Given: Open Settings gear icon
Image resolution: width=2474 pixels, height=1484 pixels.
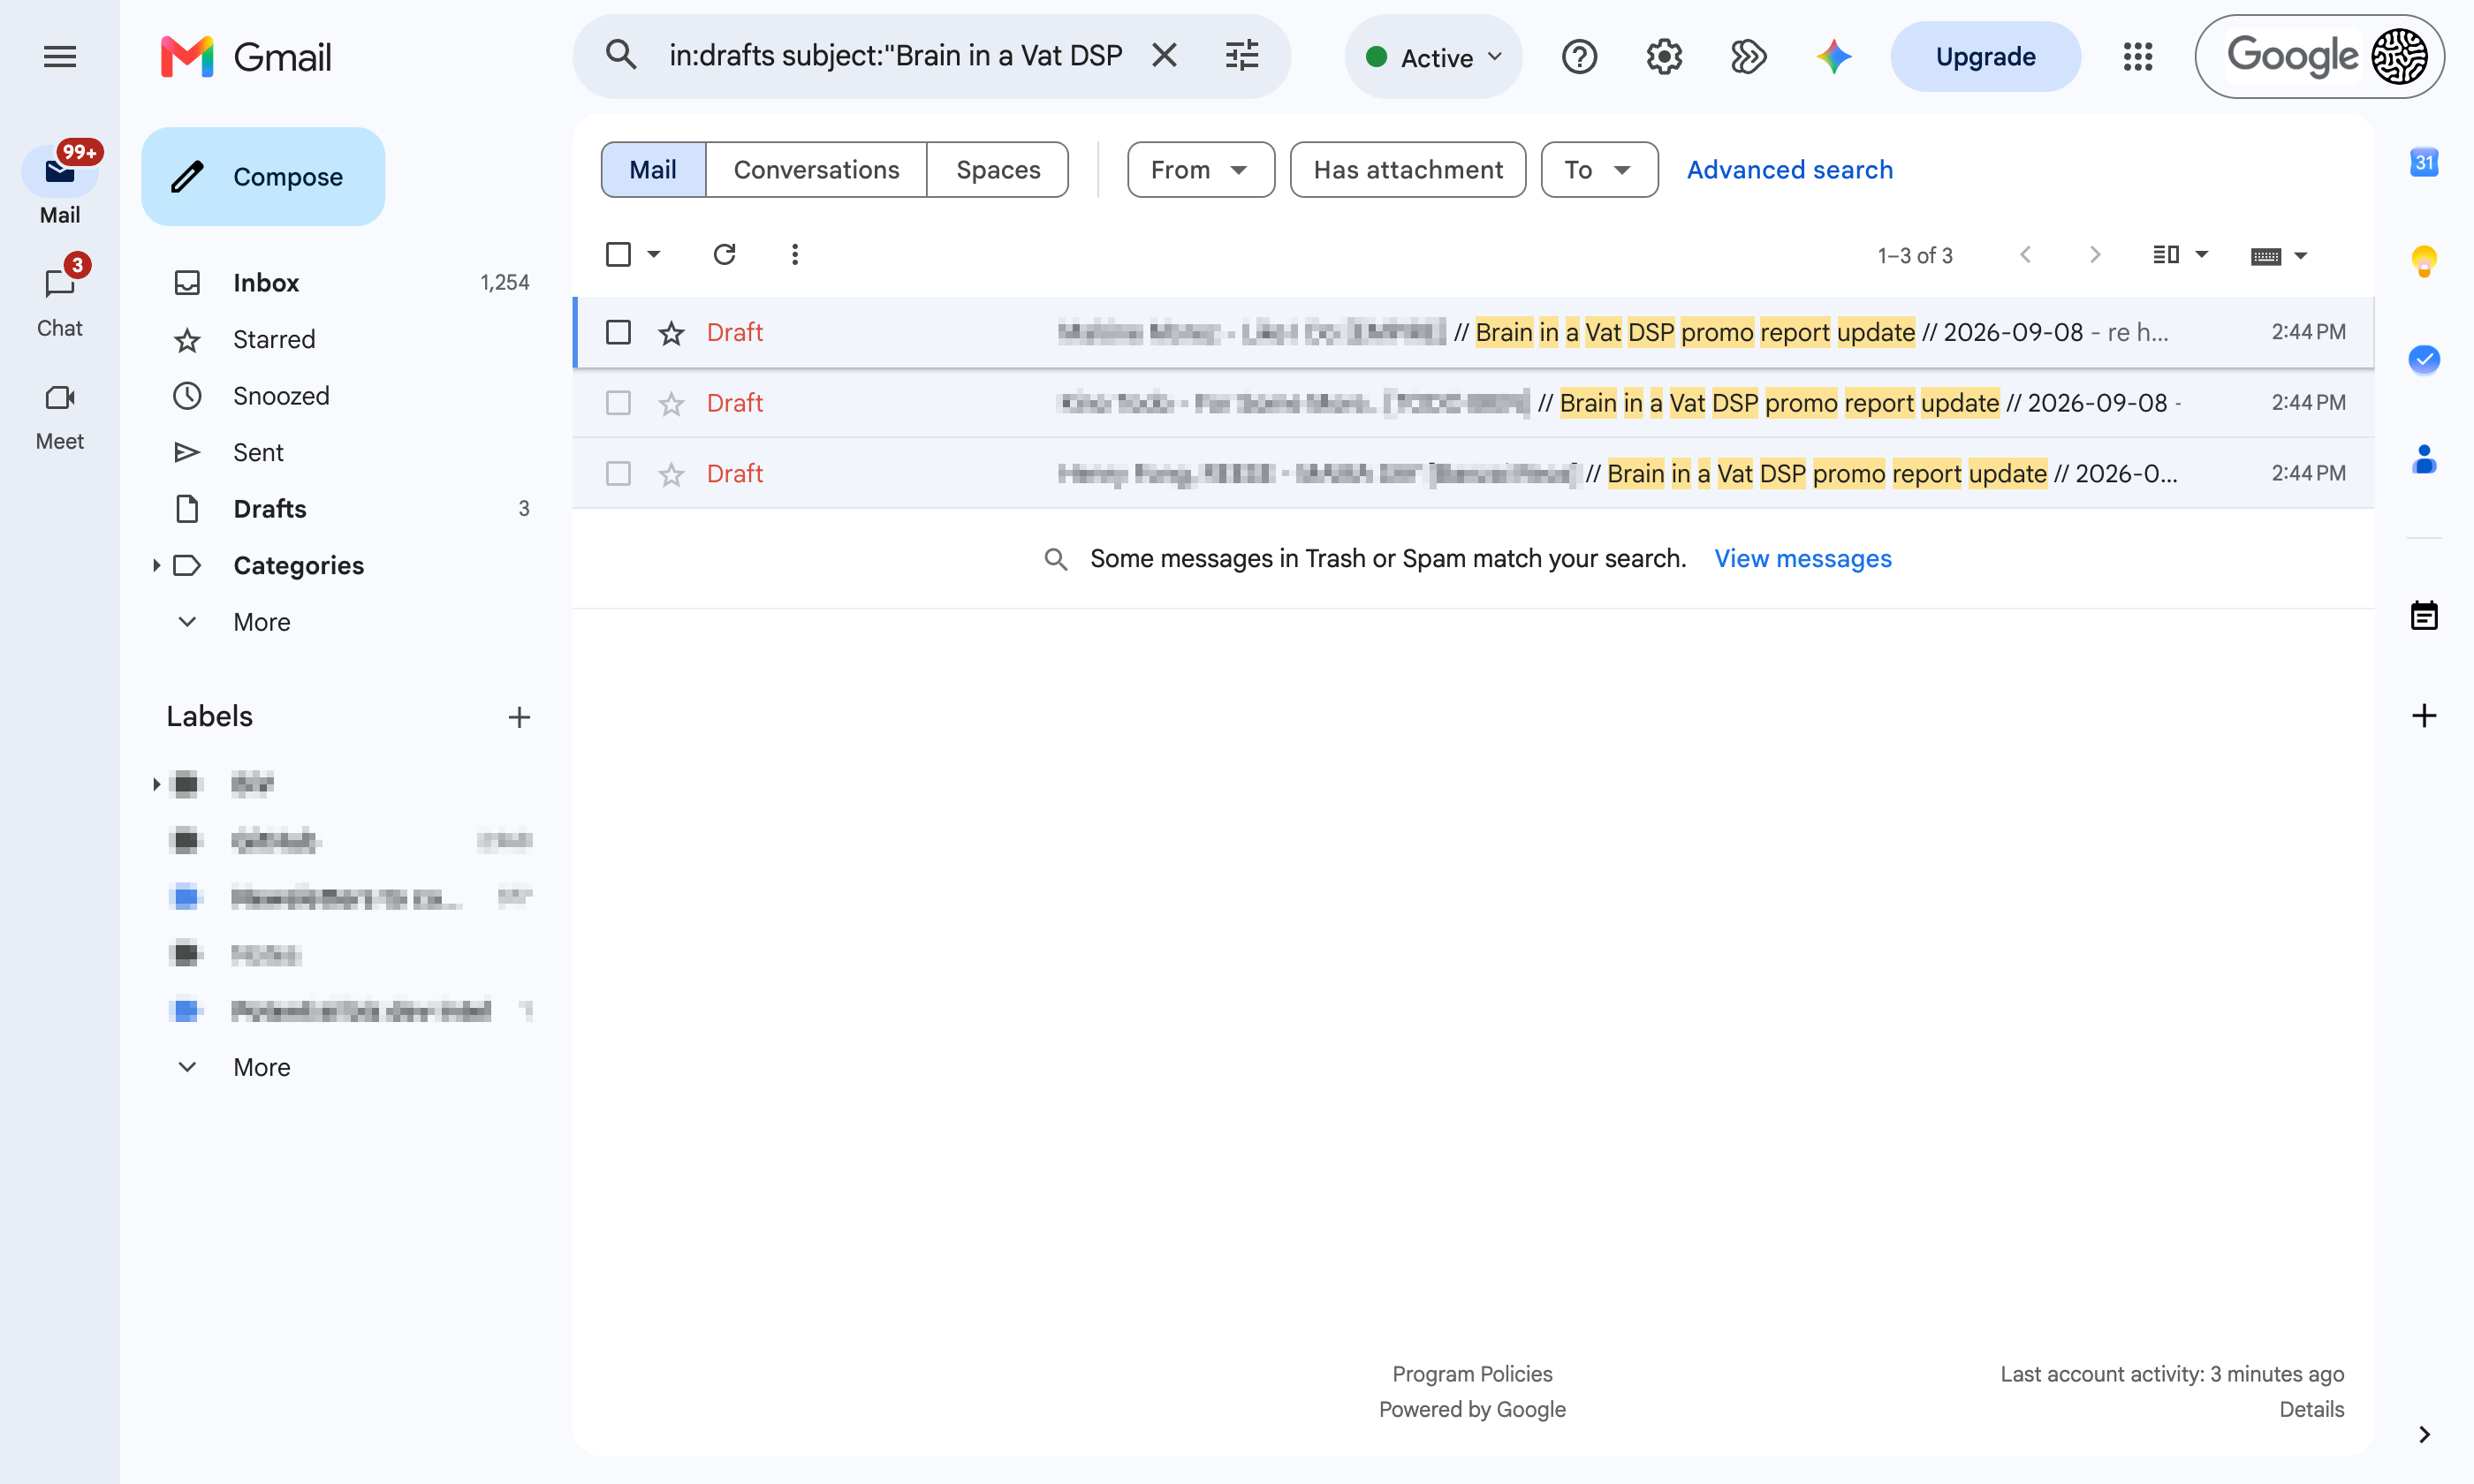Looking at the screenshot, I should click(1664, 57).
